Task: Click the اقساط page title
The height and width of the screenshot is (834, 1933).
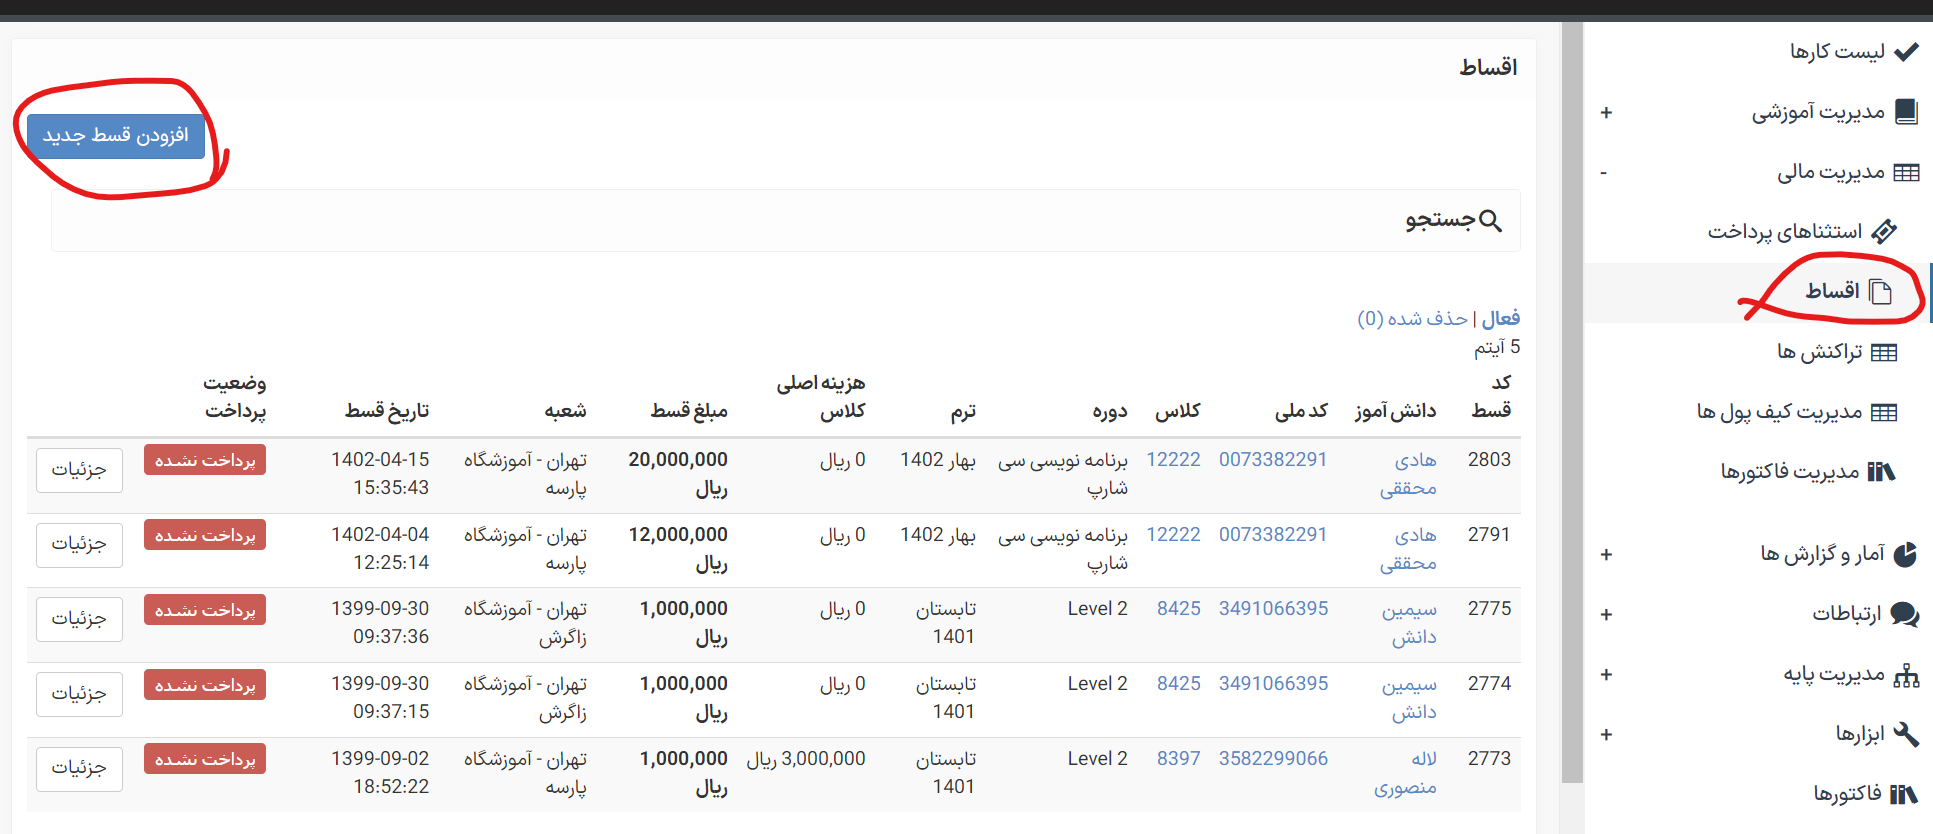Action: click(x=1488, y=67)
